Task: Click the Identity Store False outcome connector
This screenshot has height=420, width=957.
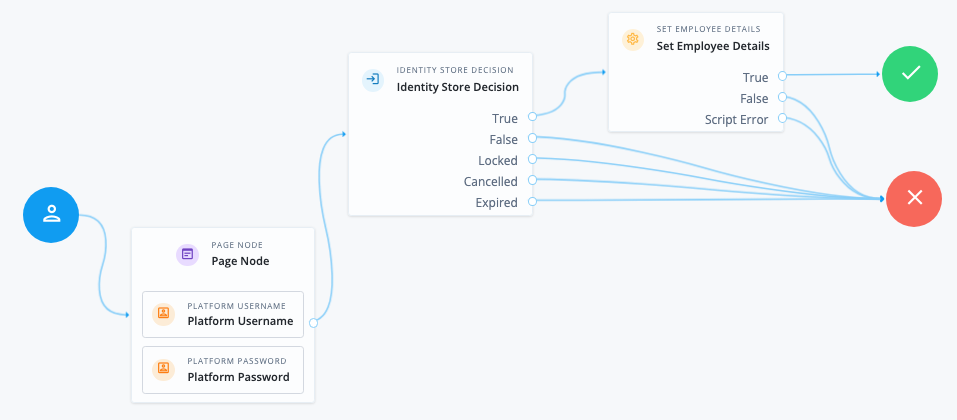Action: (x=532, y=139)
